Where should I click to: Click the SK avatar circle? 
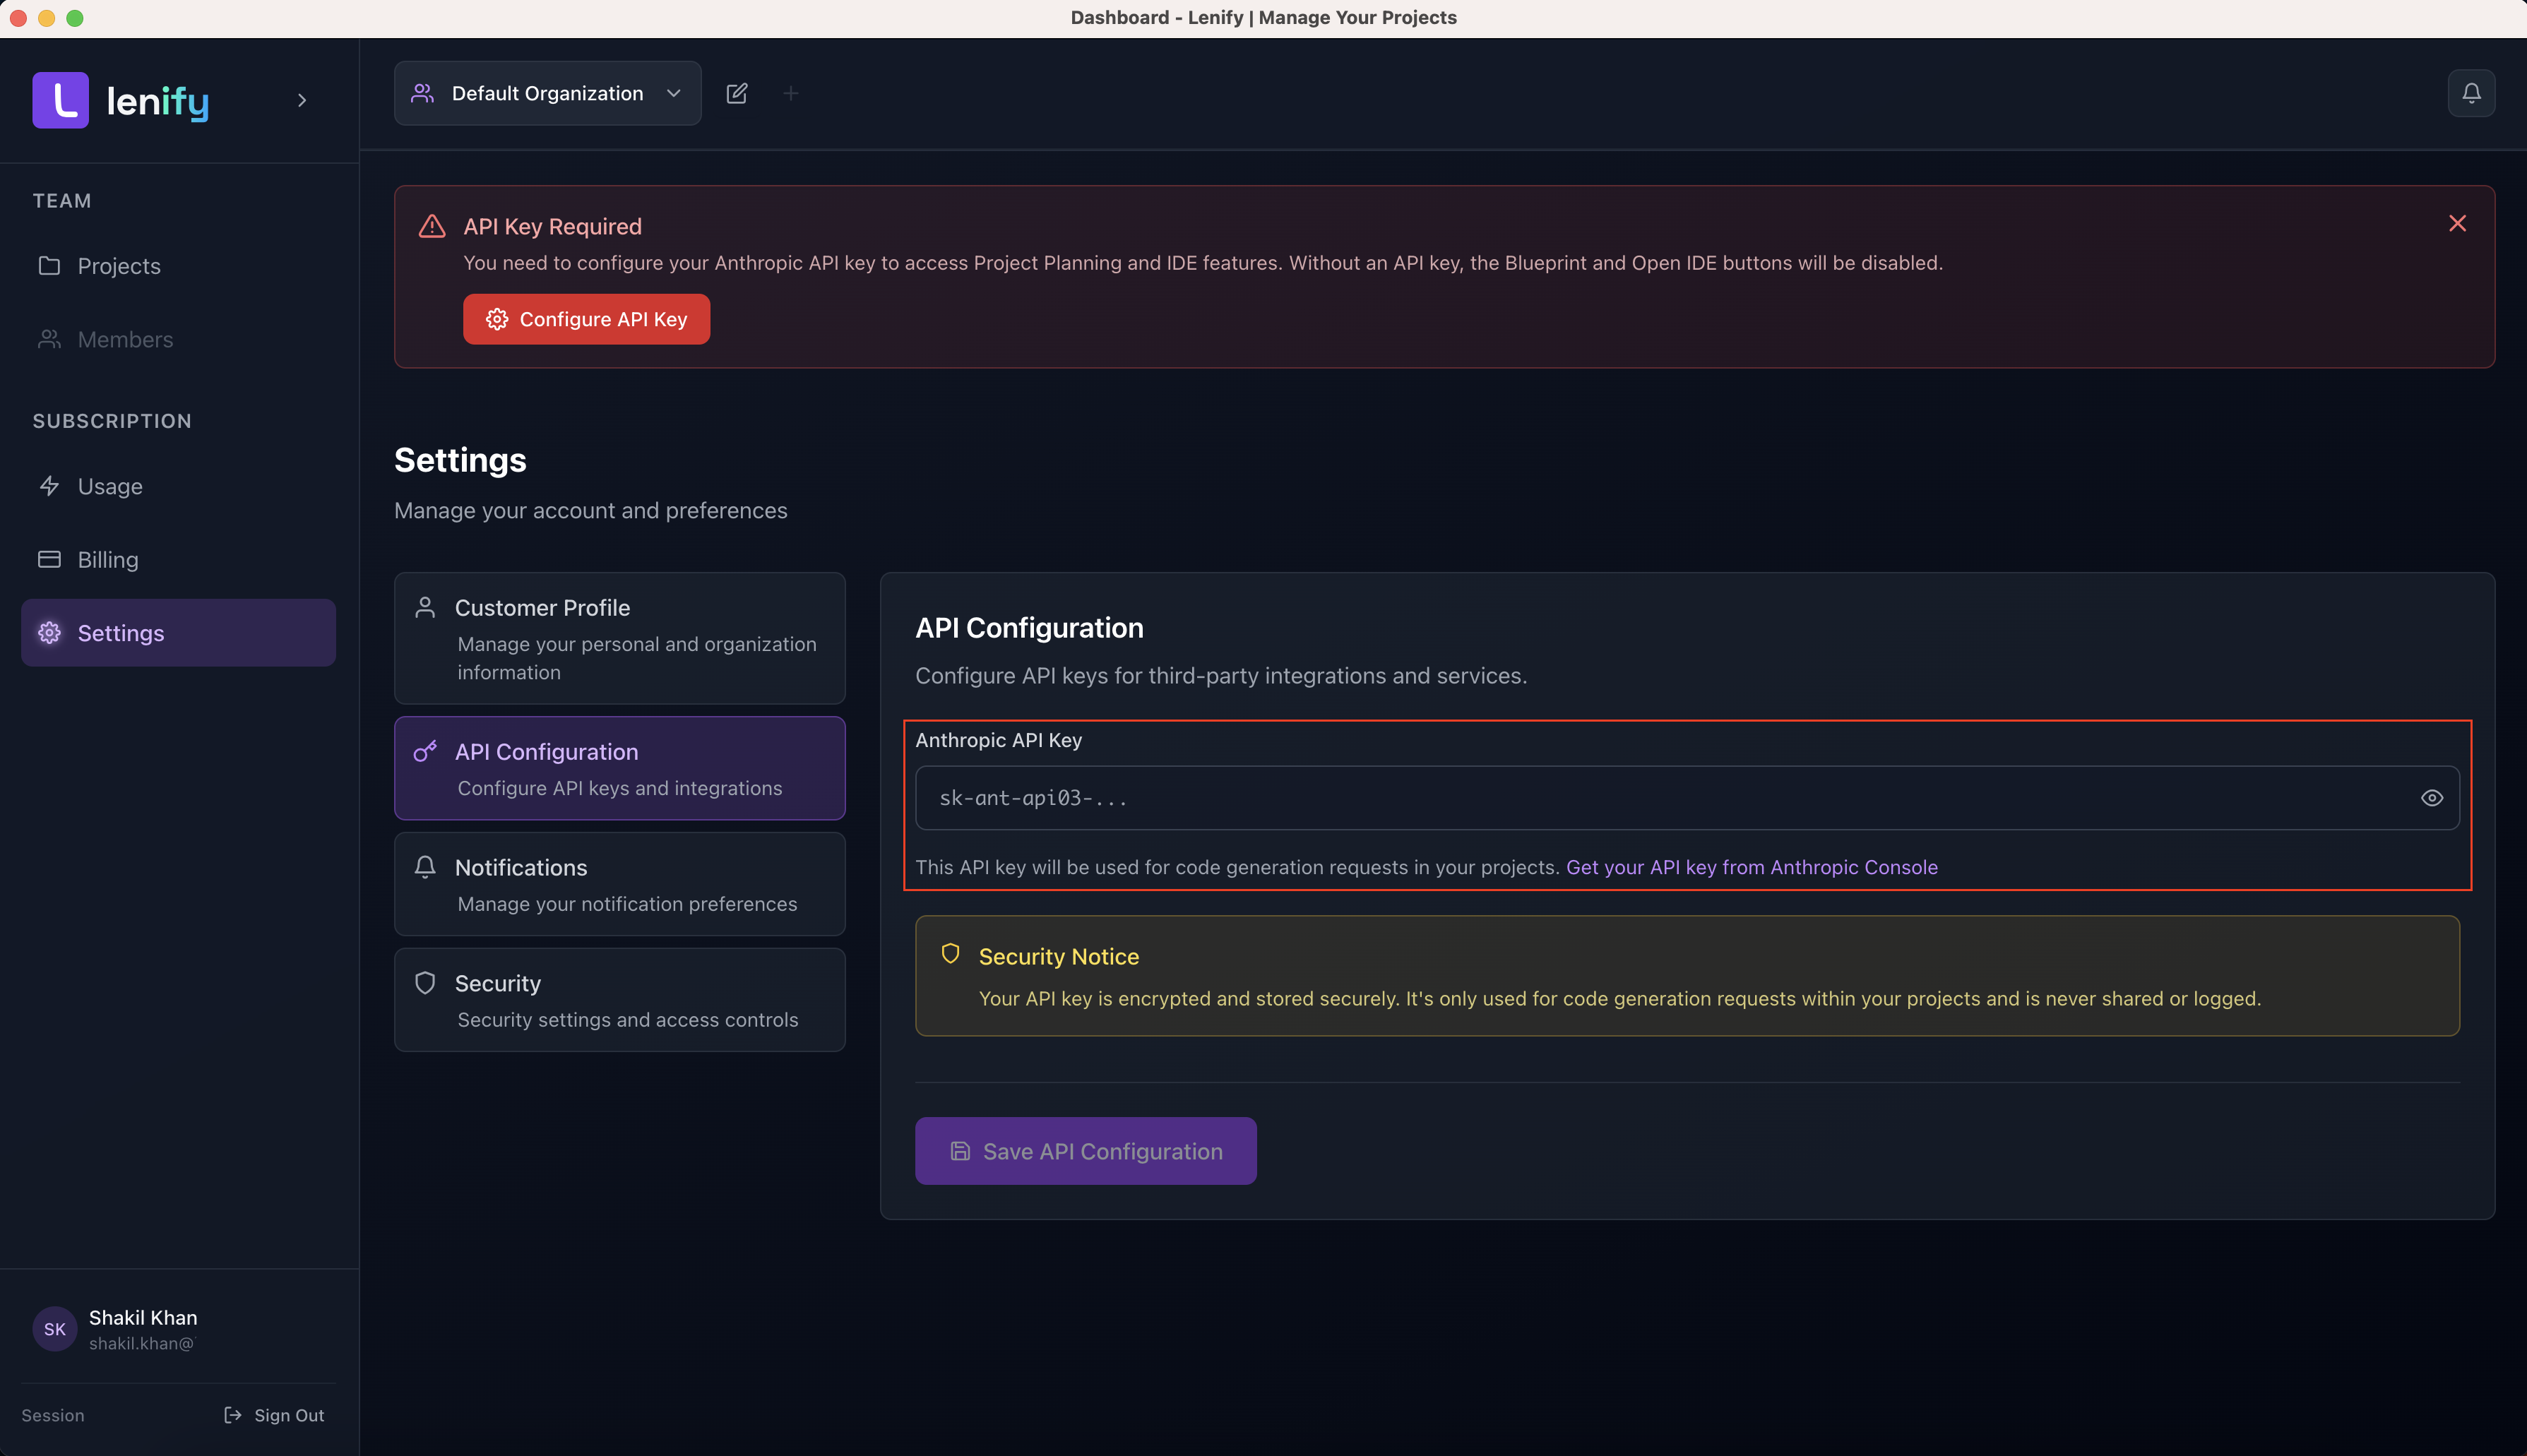click(x=54, y=1328)
